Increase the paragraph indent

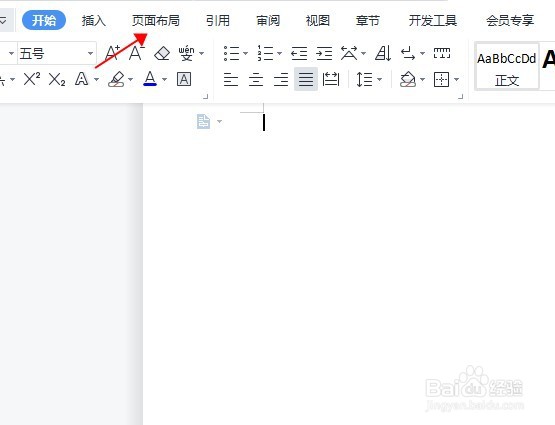click(x=324, y=53)
